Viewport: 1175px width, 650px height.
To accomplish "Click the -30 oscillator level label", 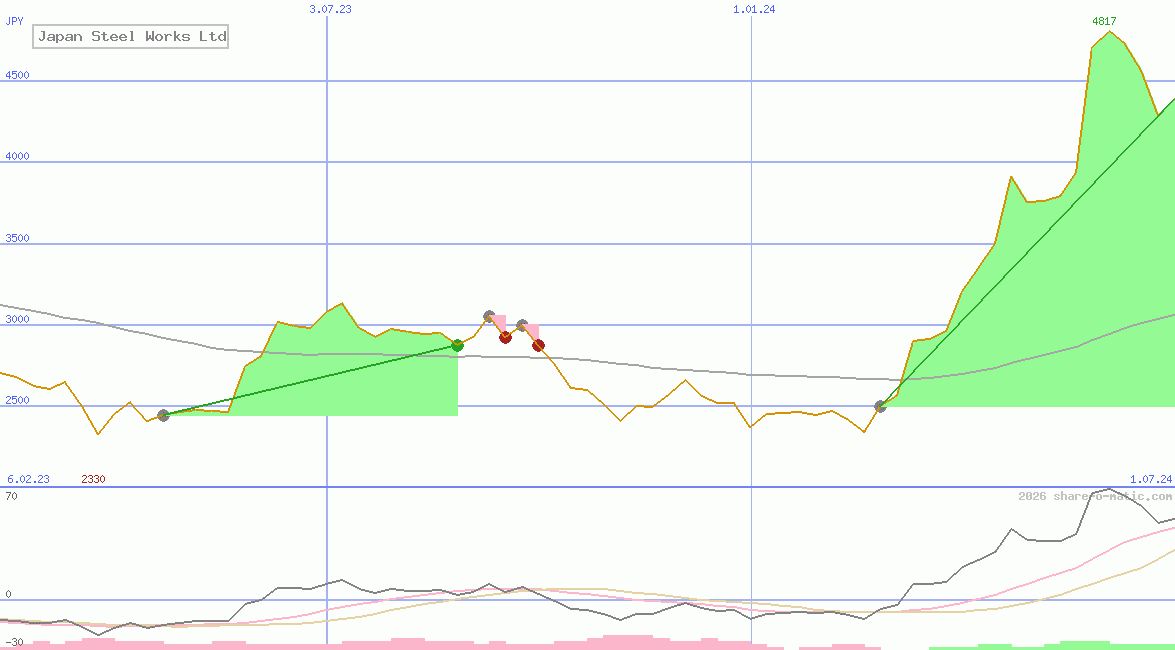I will click(x=14, y=641).
